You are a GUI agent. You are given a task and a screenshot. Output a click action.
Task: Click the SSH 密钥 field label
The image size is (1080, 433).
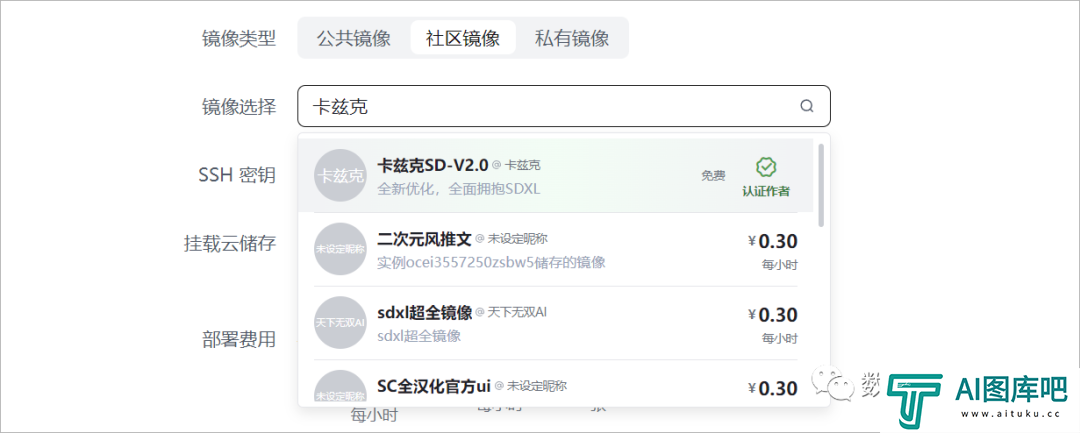237,175
